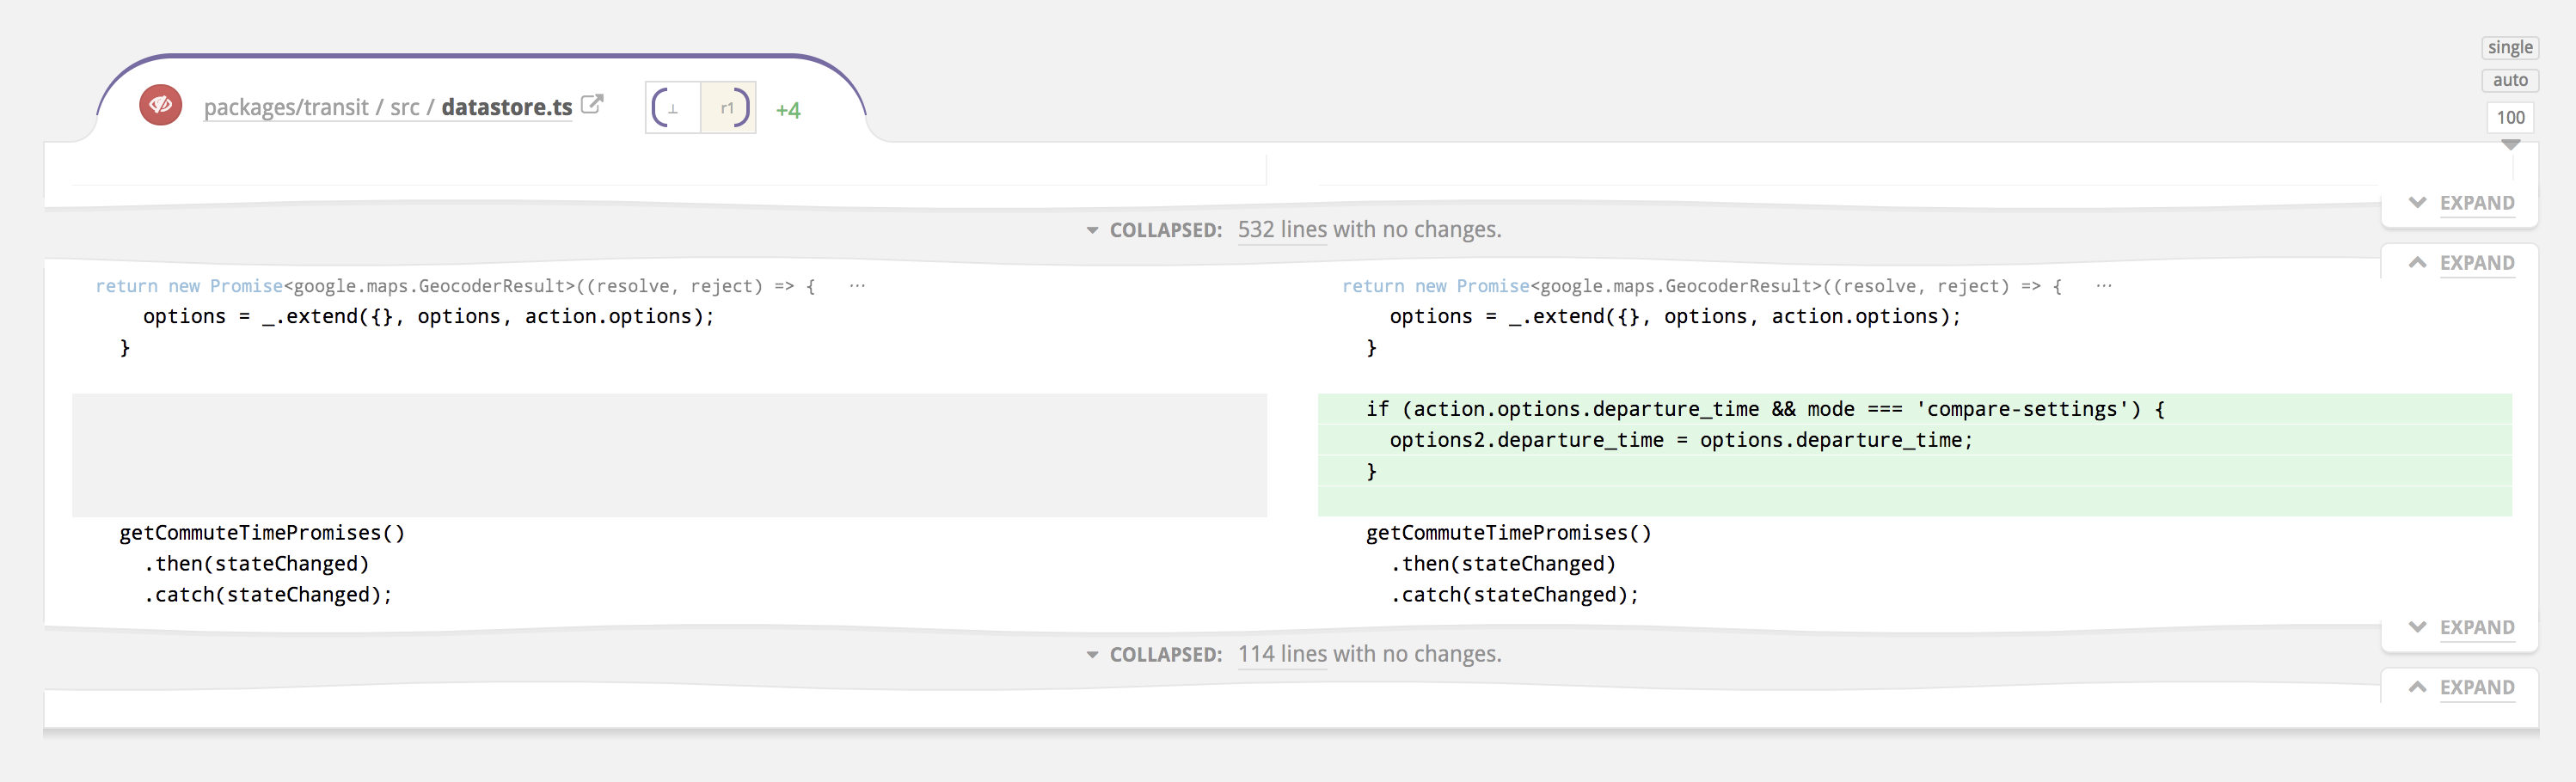Click the ellipsis after the right Promise line
The image size is (2576, 782).
tap(2104, 286)
